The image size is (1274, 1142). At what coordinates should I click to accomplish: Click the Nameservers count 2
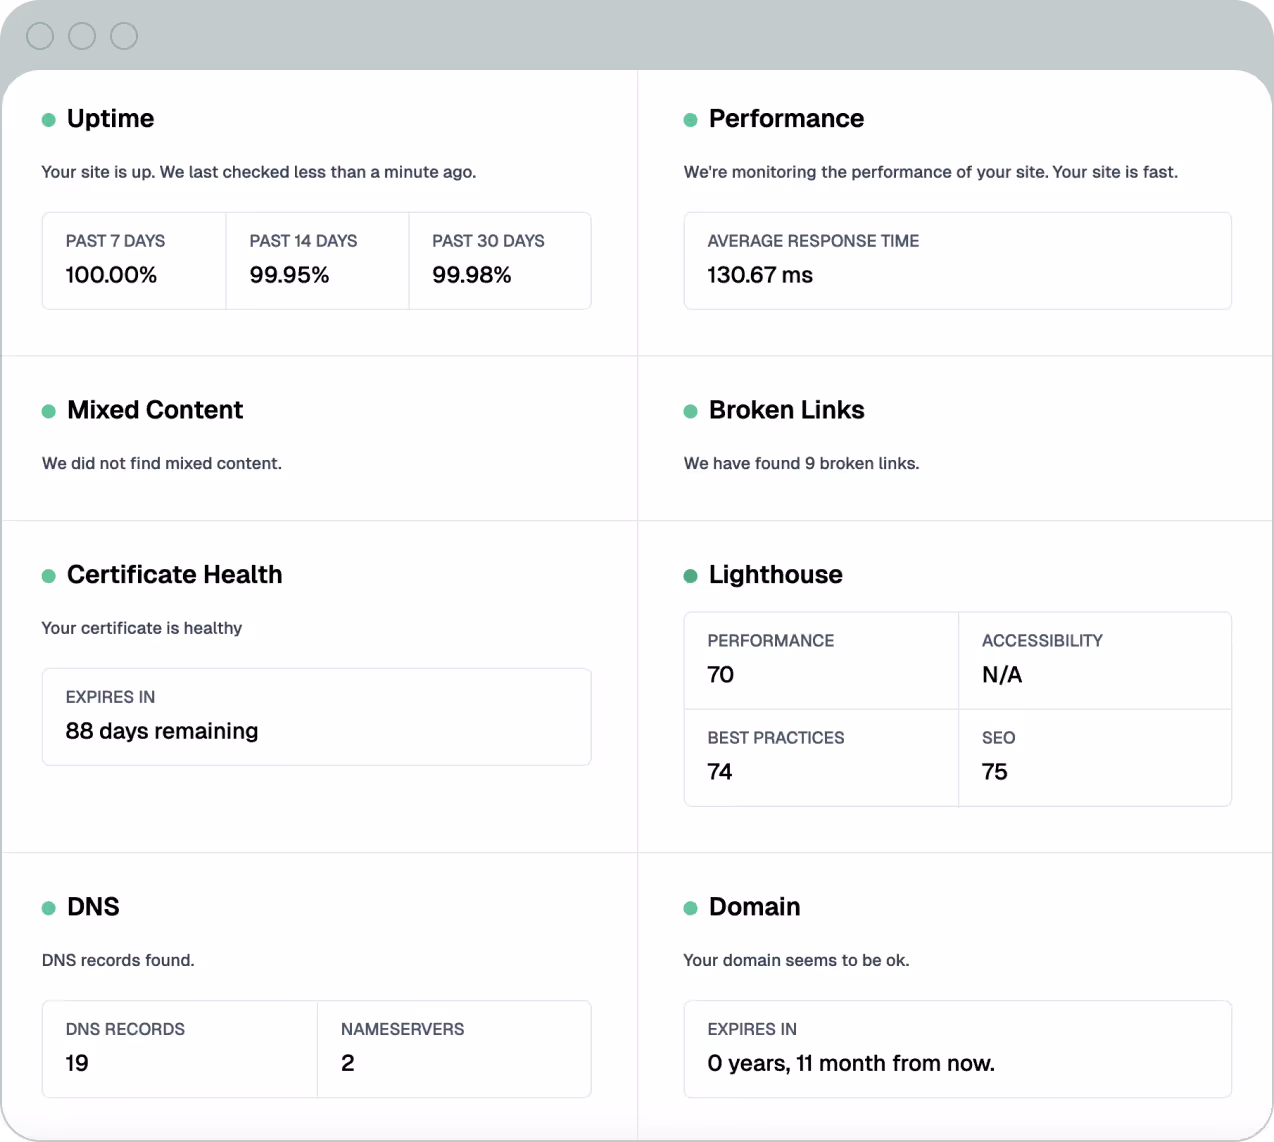point(347,1063)
